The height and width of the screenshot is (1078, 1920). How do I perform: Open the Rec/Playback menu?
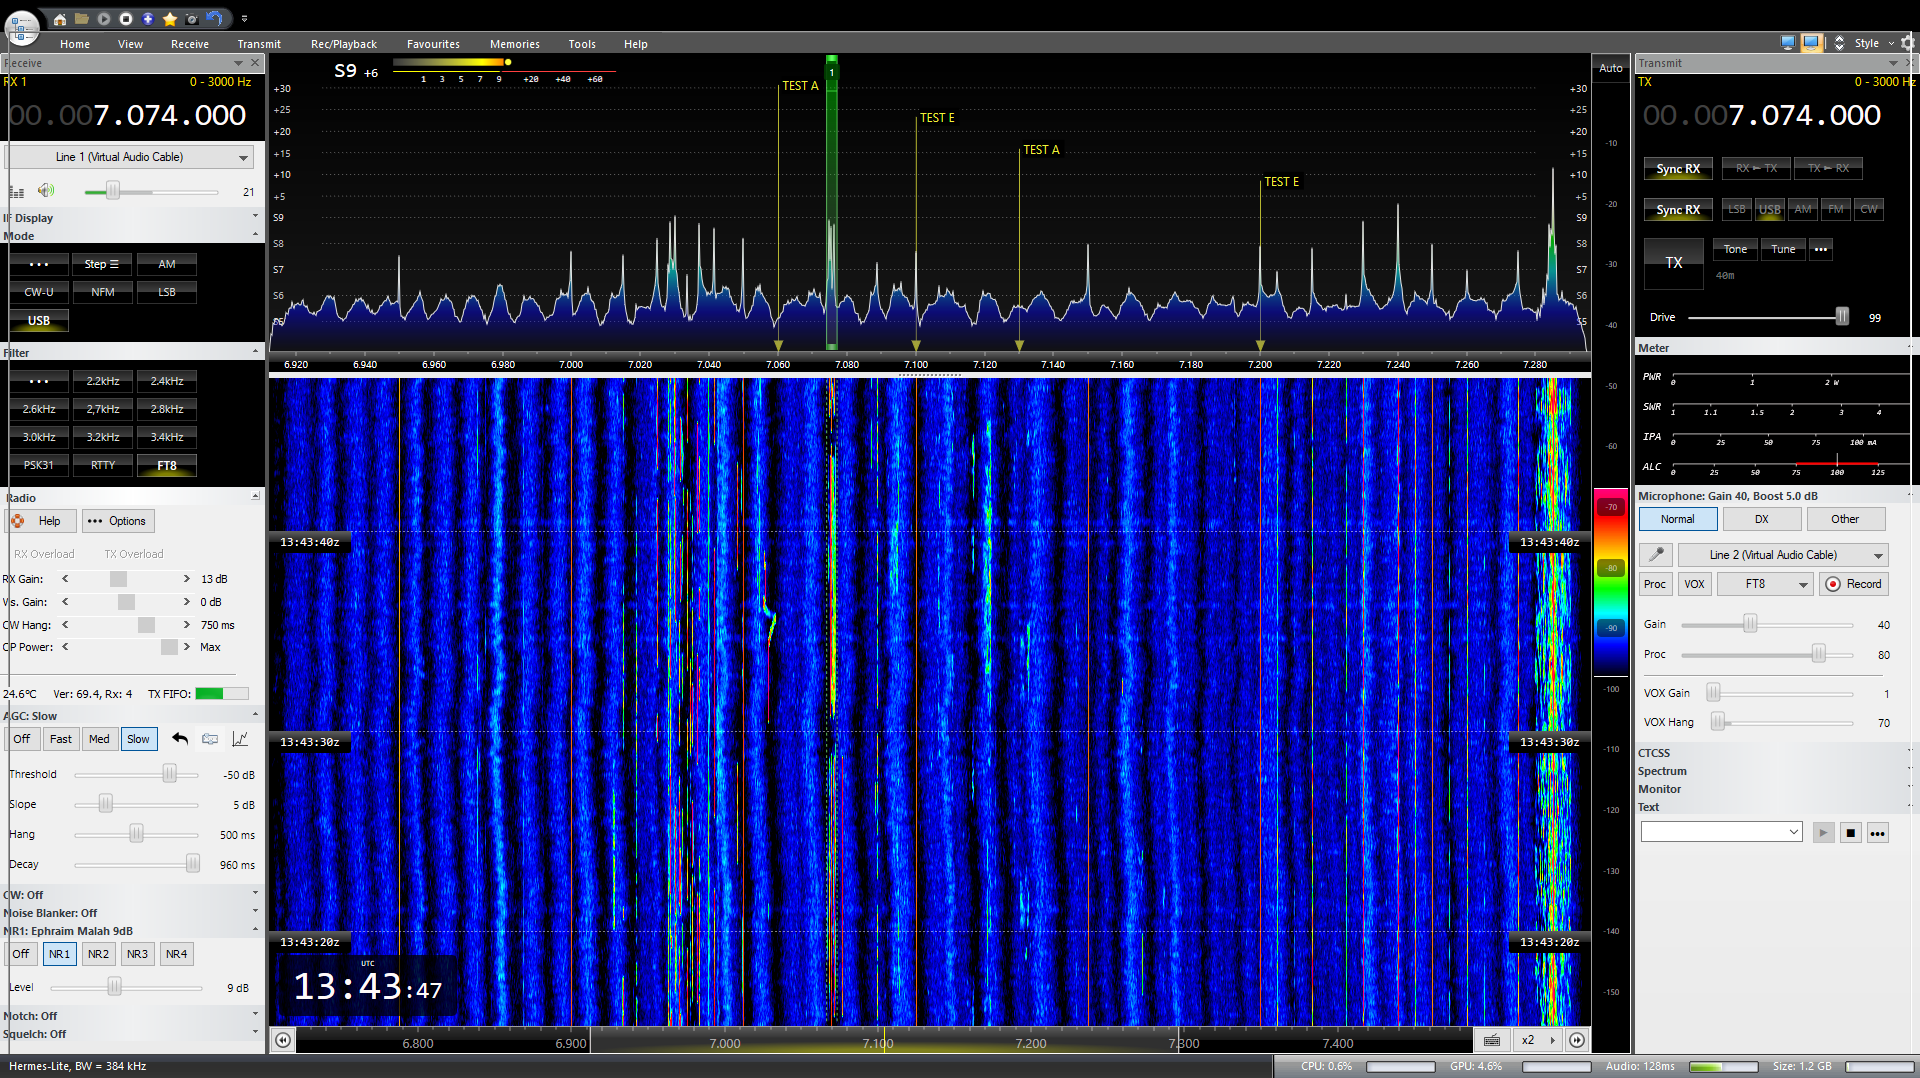[343, 44]
